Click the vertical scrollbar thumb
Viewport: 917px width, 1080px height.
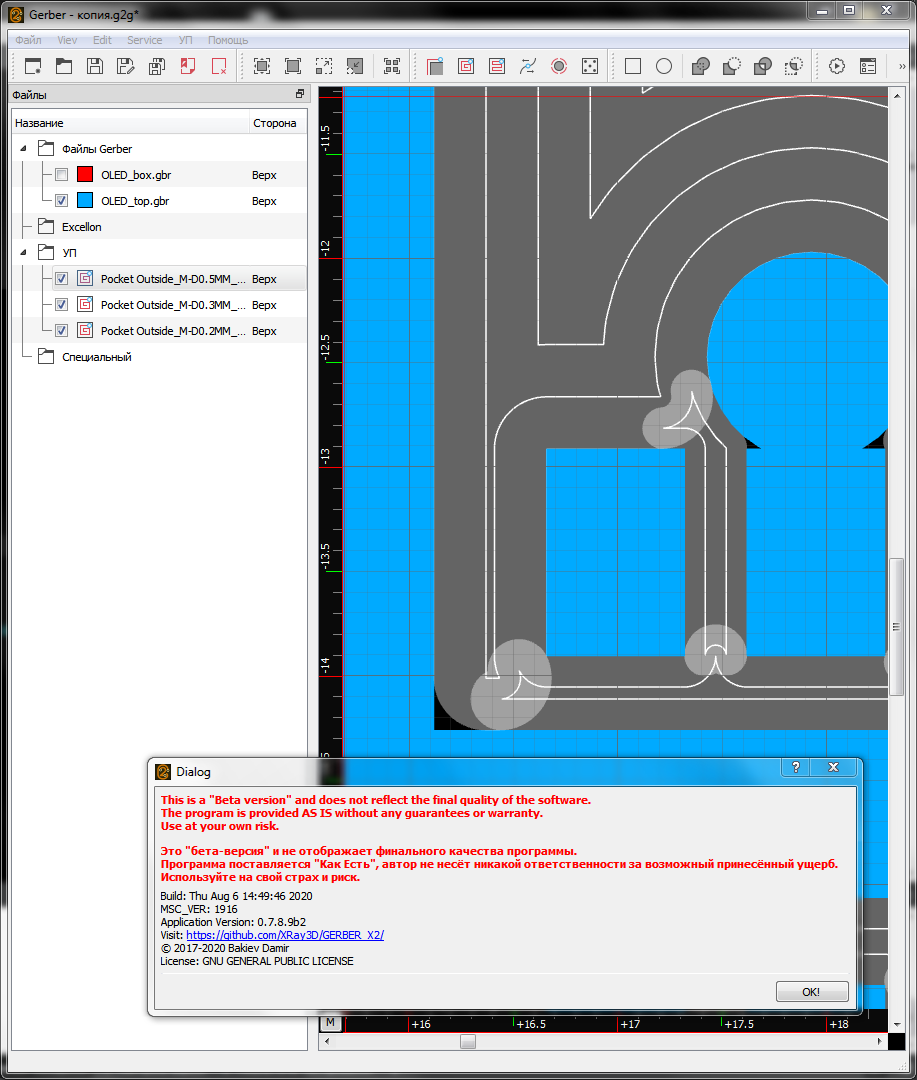coord(896,627)
